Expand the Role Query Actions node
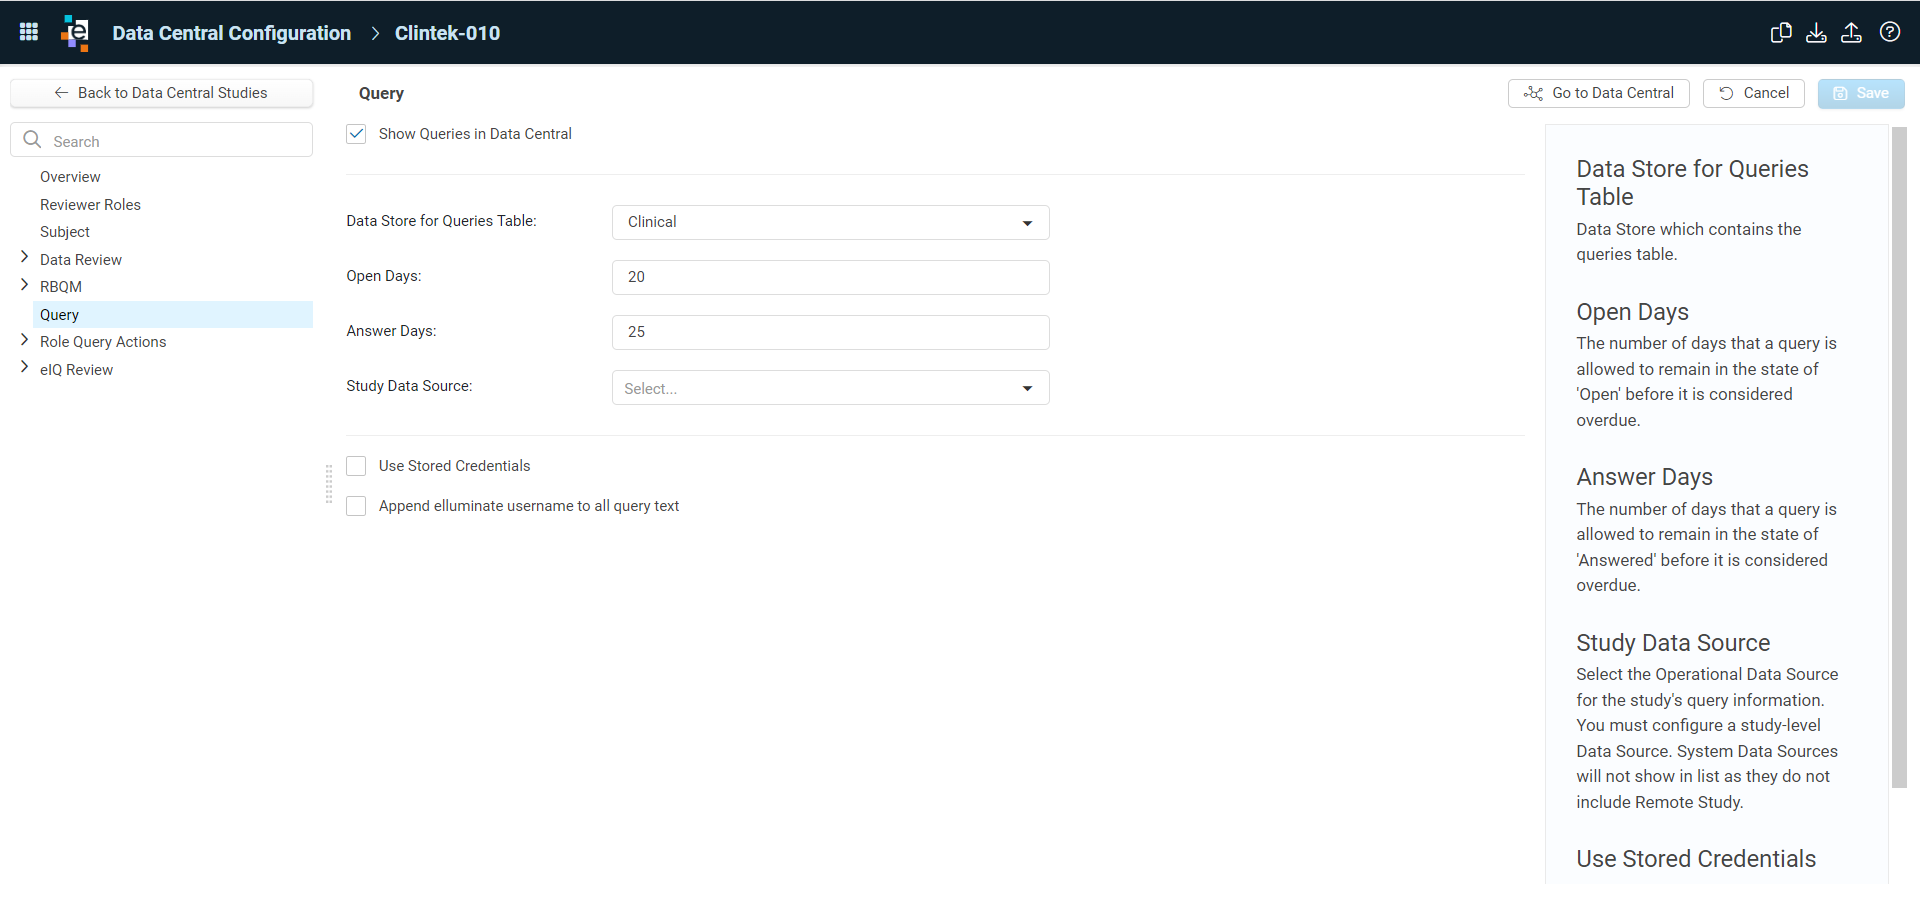The height and width of the screenshot is (902, 1920). pyautogui.click(x=25, y=340)
